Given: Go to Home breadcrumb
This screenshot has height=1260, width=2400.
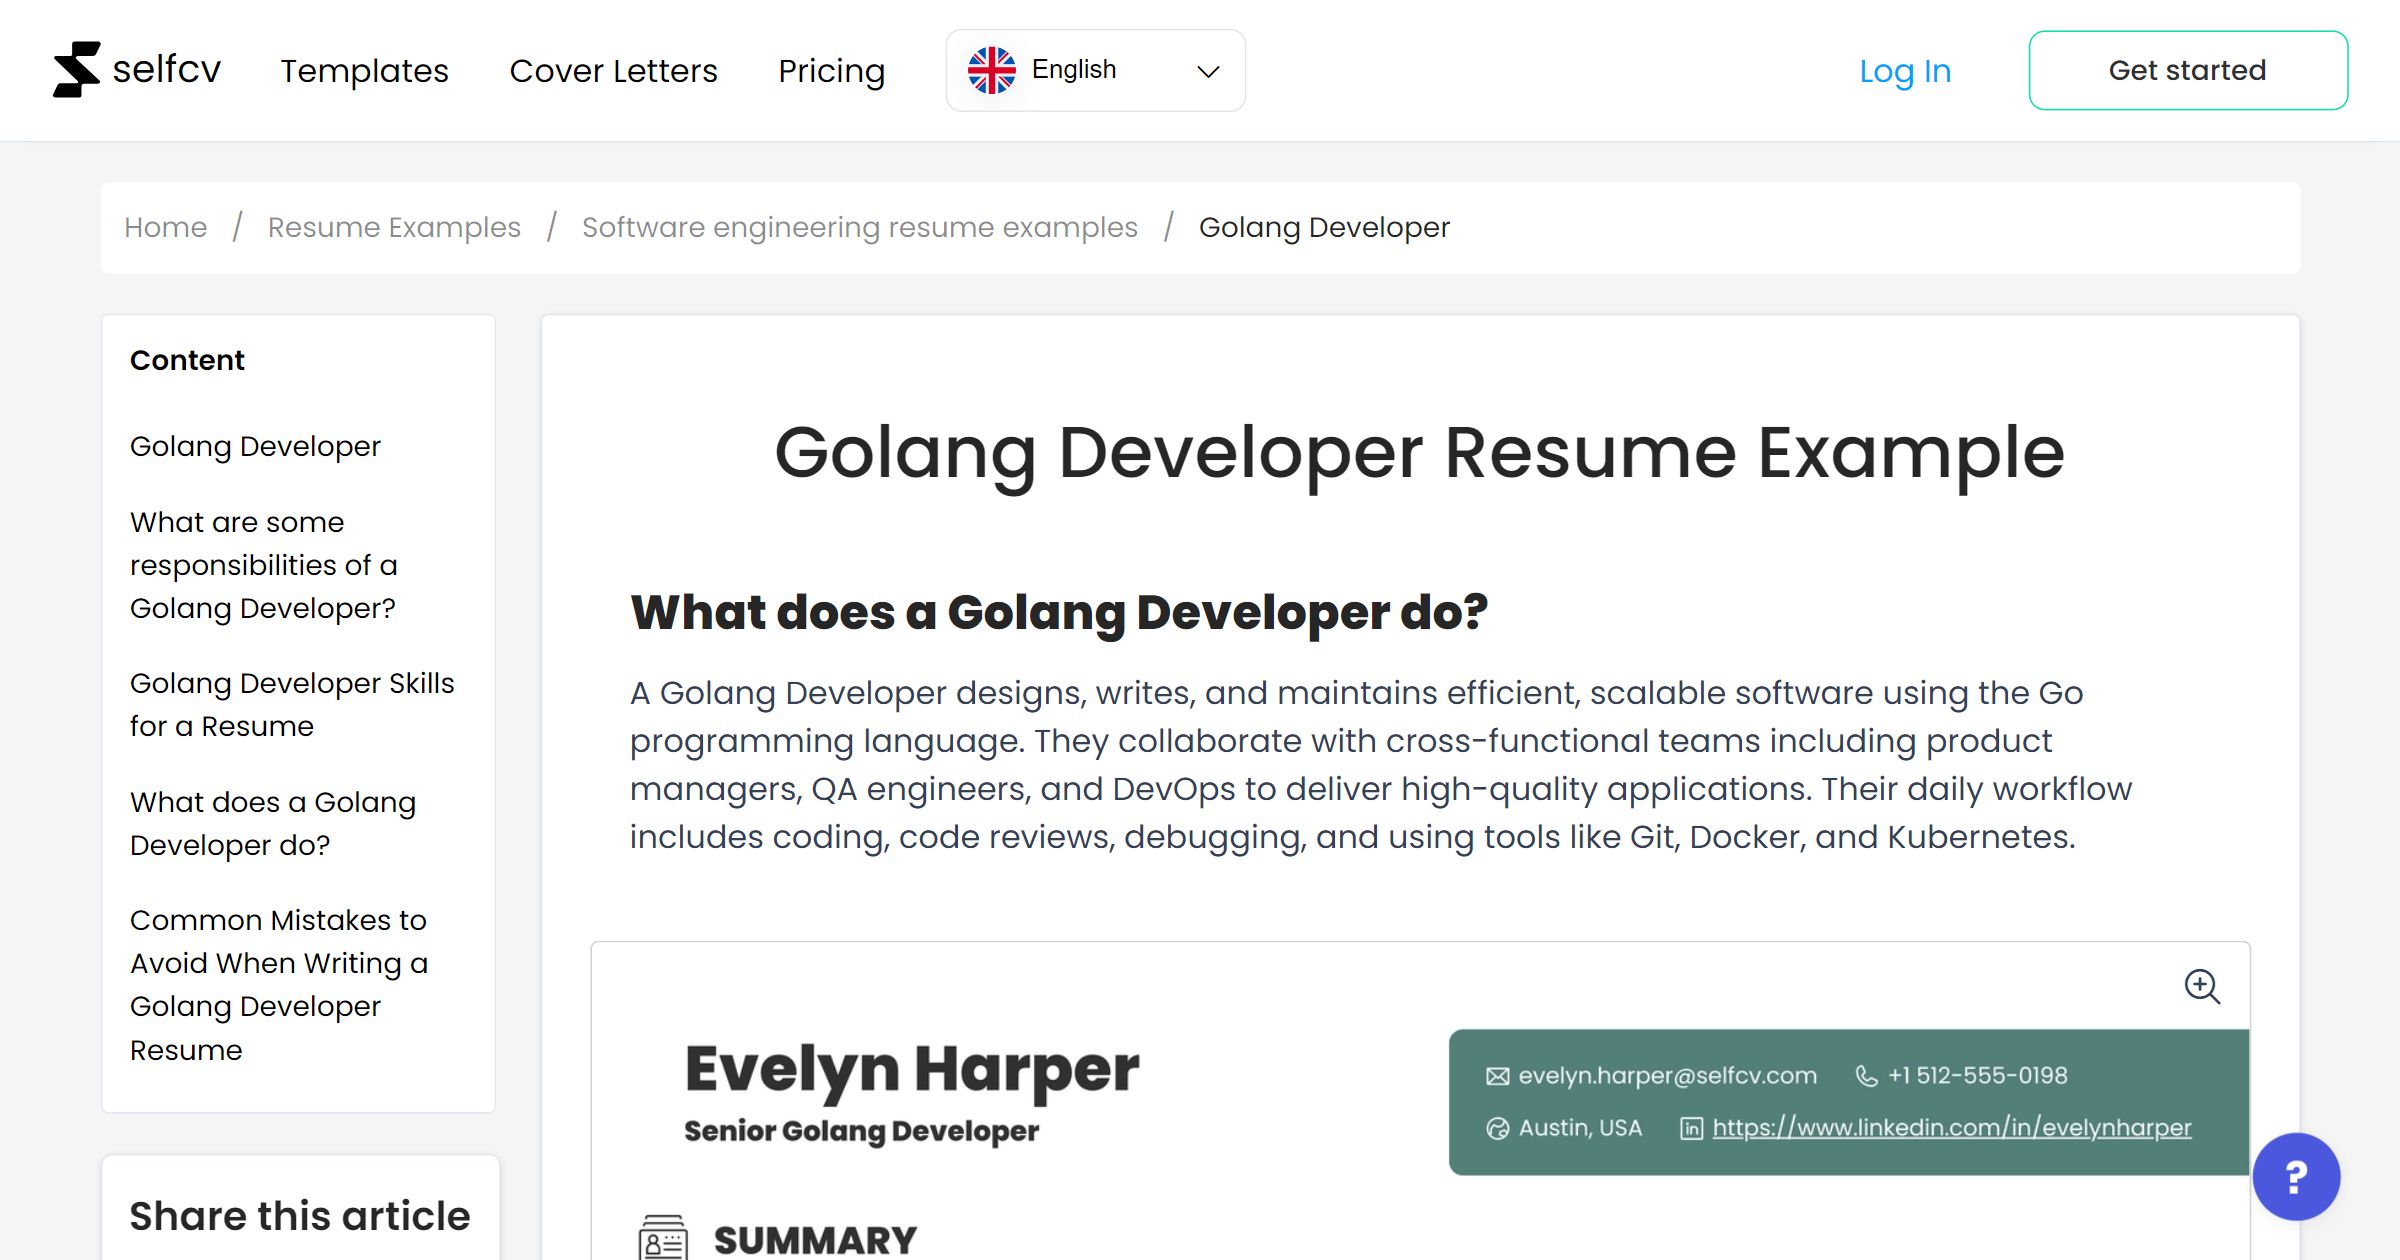Looking at the screenshot, I should pyautogui.click(x=165, y=227).
